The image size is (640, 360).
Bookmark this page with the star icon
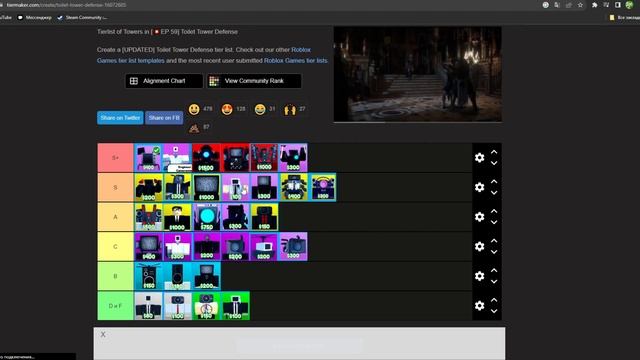click(x=580, y=5)
